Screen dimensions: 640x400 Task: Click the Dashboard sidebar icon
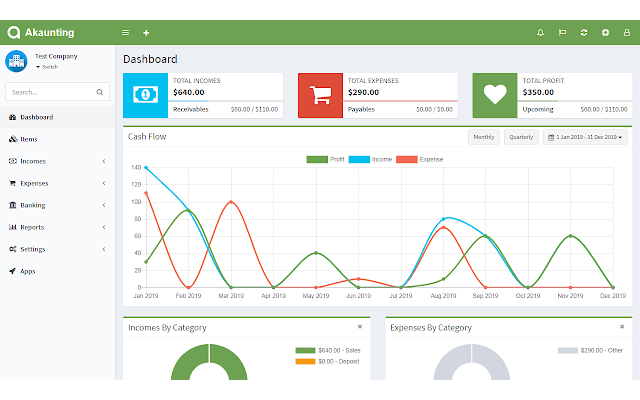[13, 117]
